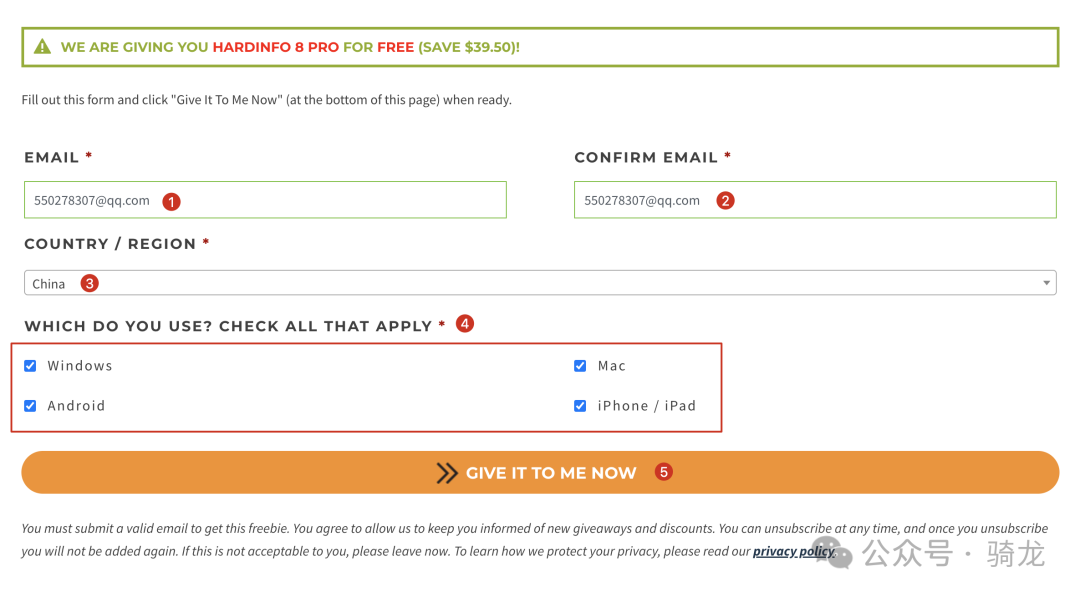Click red numbered marker 4
The height and width of the screenshot is (597, 1080).
click(x=465, y=324)
